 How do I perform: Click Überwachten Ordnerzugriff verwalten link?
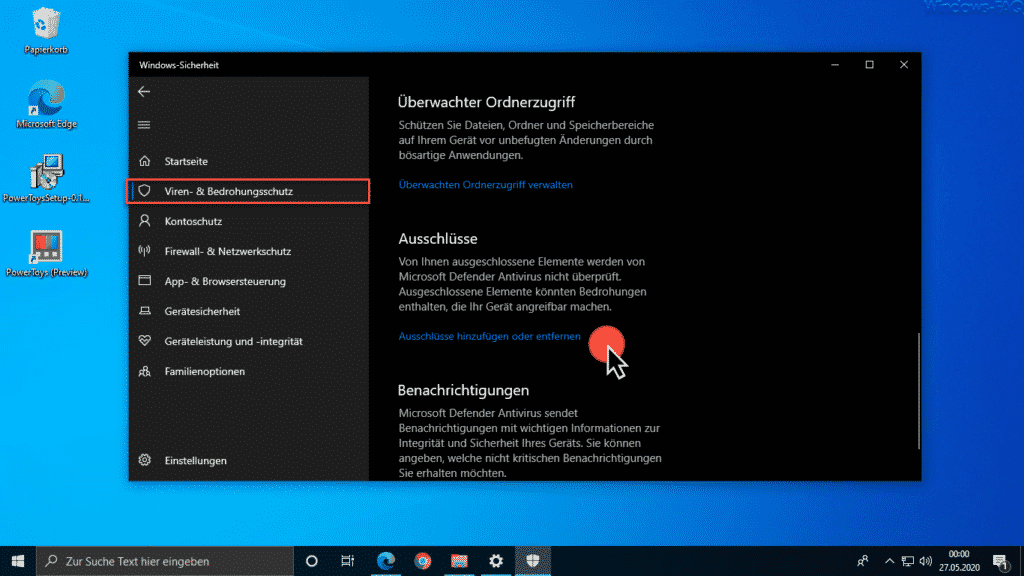point(485,185)
